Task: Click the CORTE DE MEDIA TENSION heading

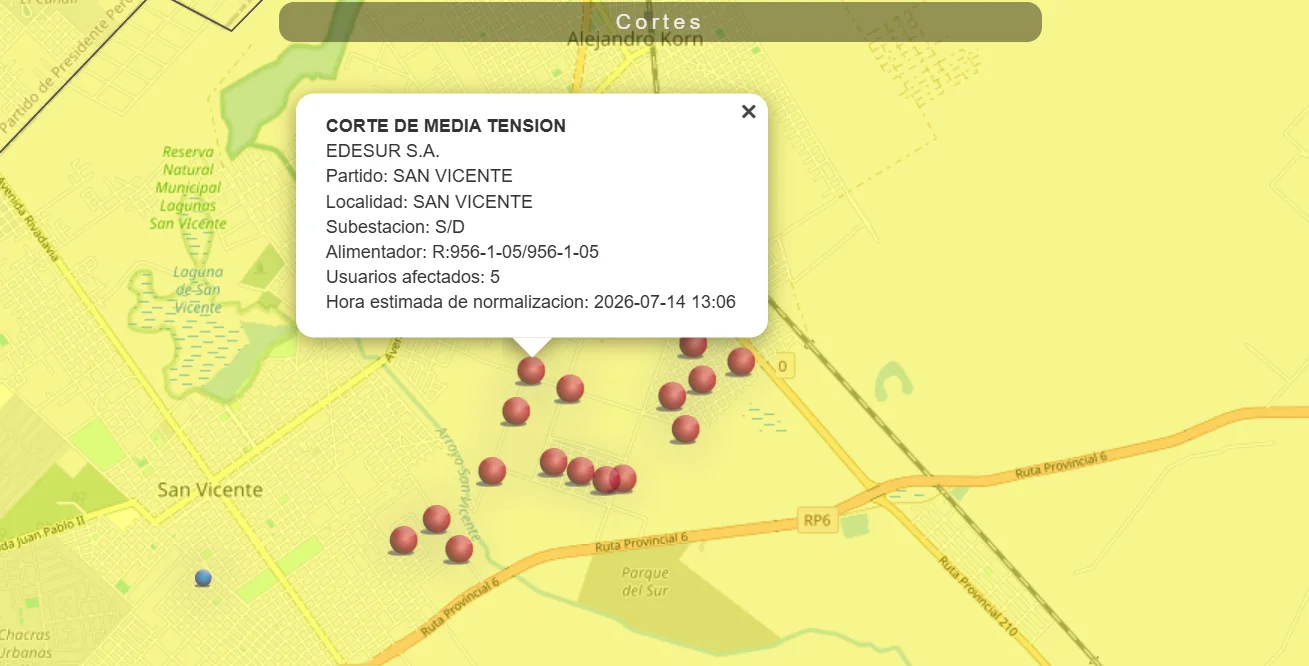Action: coord(446,126)
